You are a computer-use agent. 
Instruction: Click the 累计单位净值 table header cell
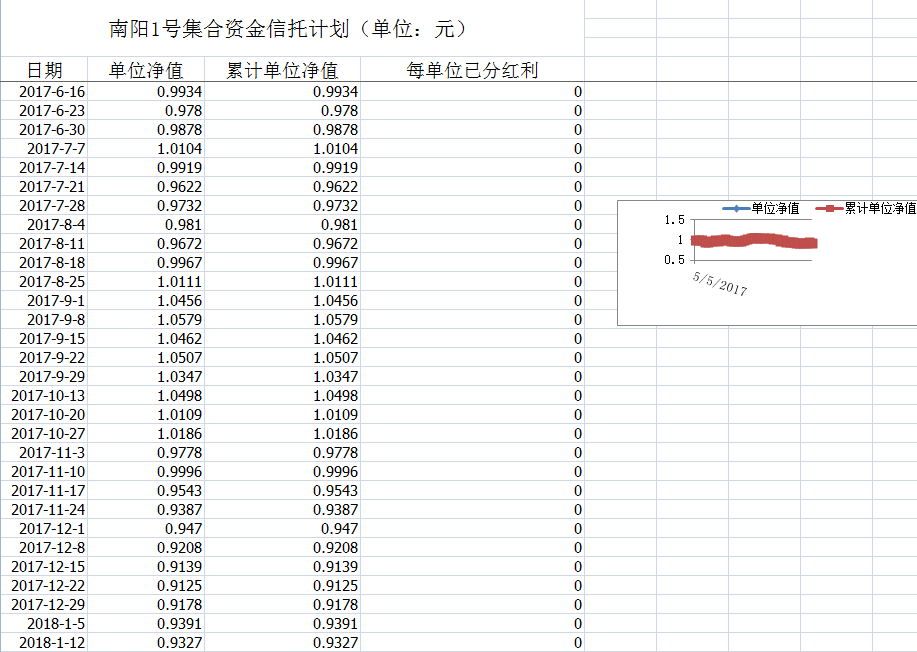pyautogui.click(x=282, y=70)
